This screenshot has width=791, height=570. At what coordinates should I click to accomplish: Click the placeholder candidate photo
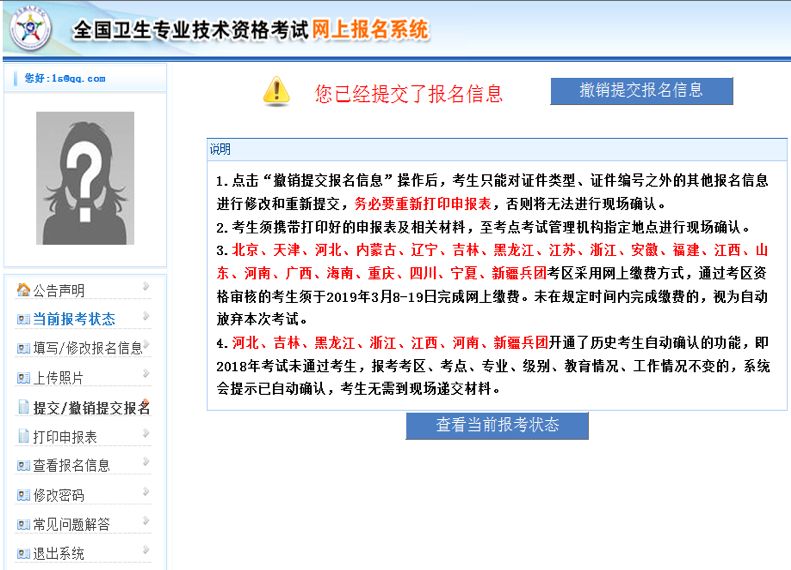click(85, 178)
